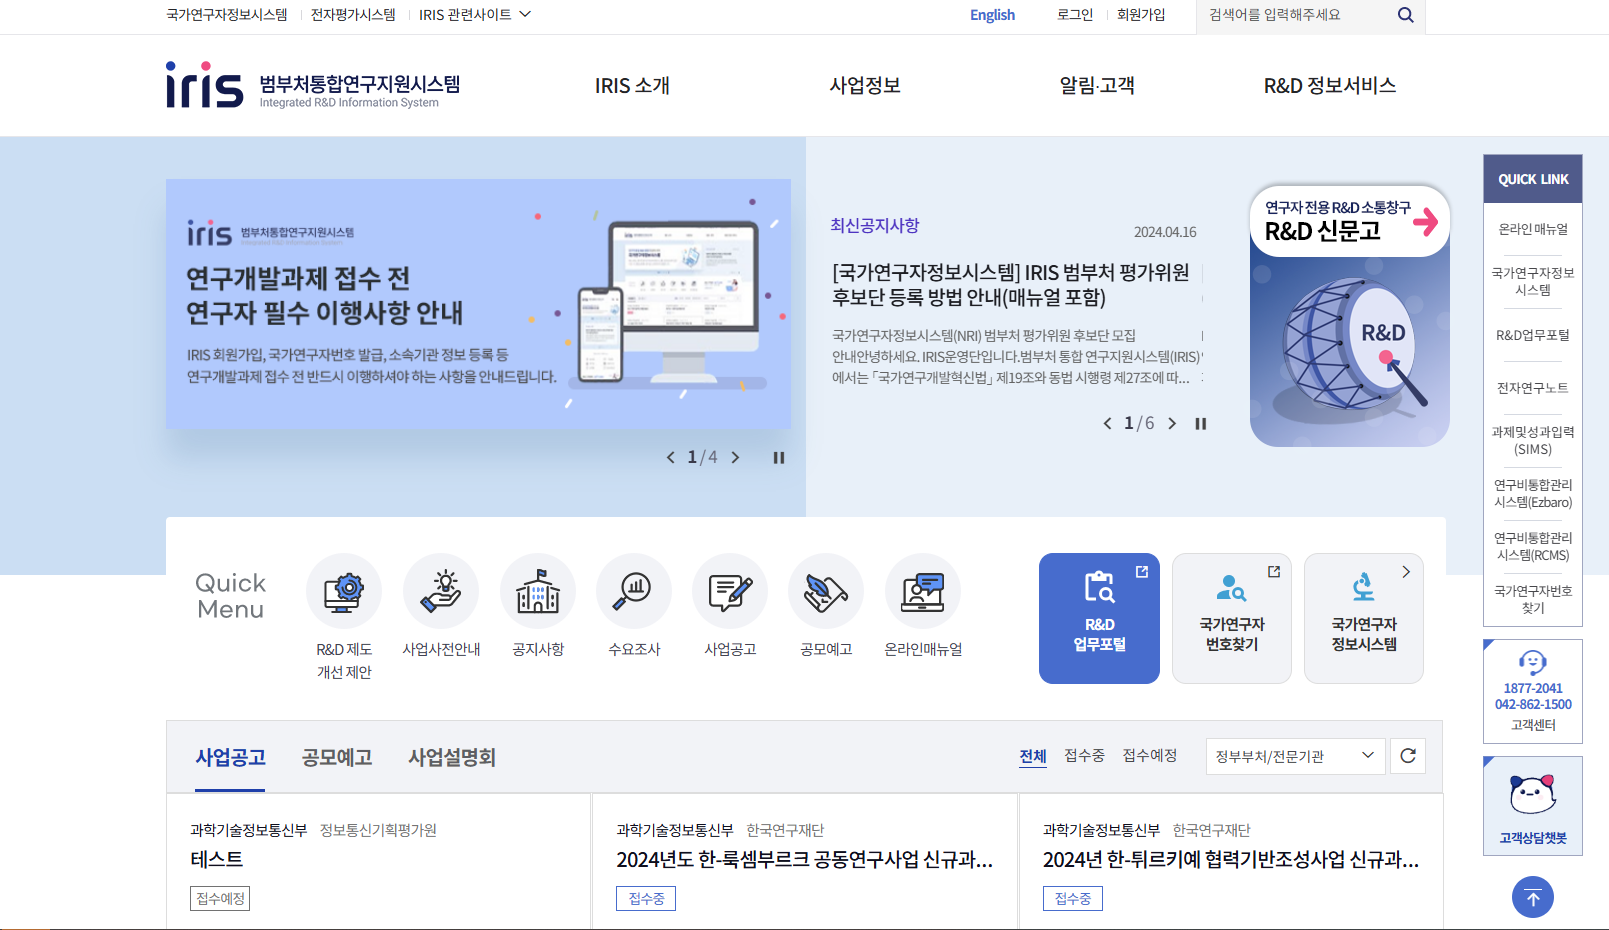Open the 고객상담챗봇 chatbot icon

click(x=1533, y=806)
